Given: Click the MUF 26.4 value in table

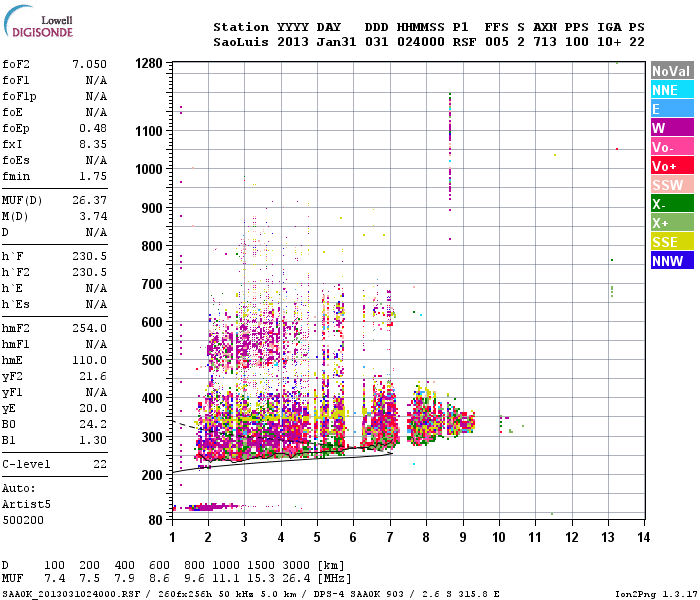Looking at the screenshot, I should pyautogui.click(x=296, y=579).
